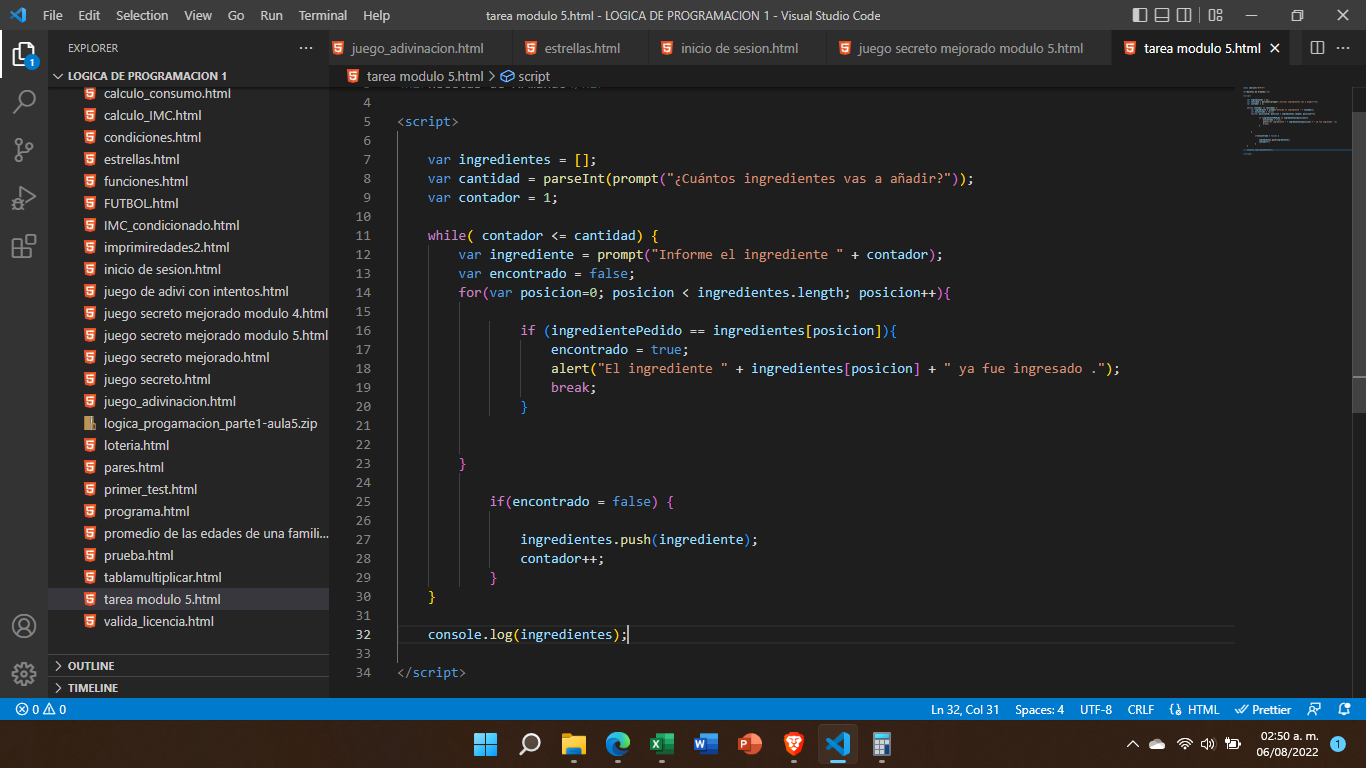Click CRLF end-of-line status item
The height and width of the screenshot is (768, 1366).
point(1141,709)
